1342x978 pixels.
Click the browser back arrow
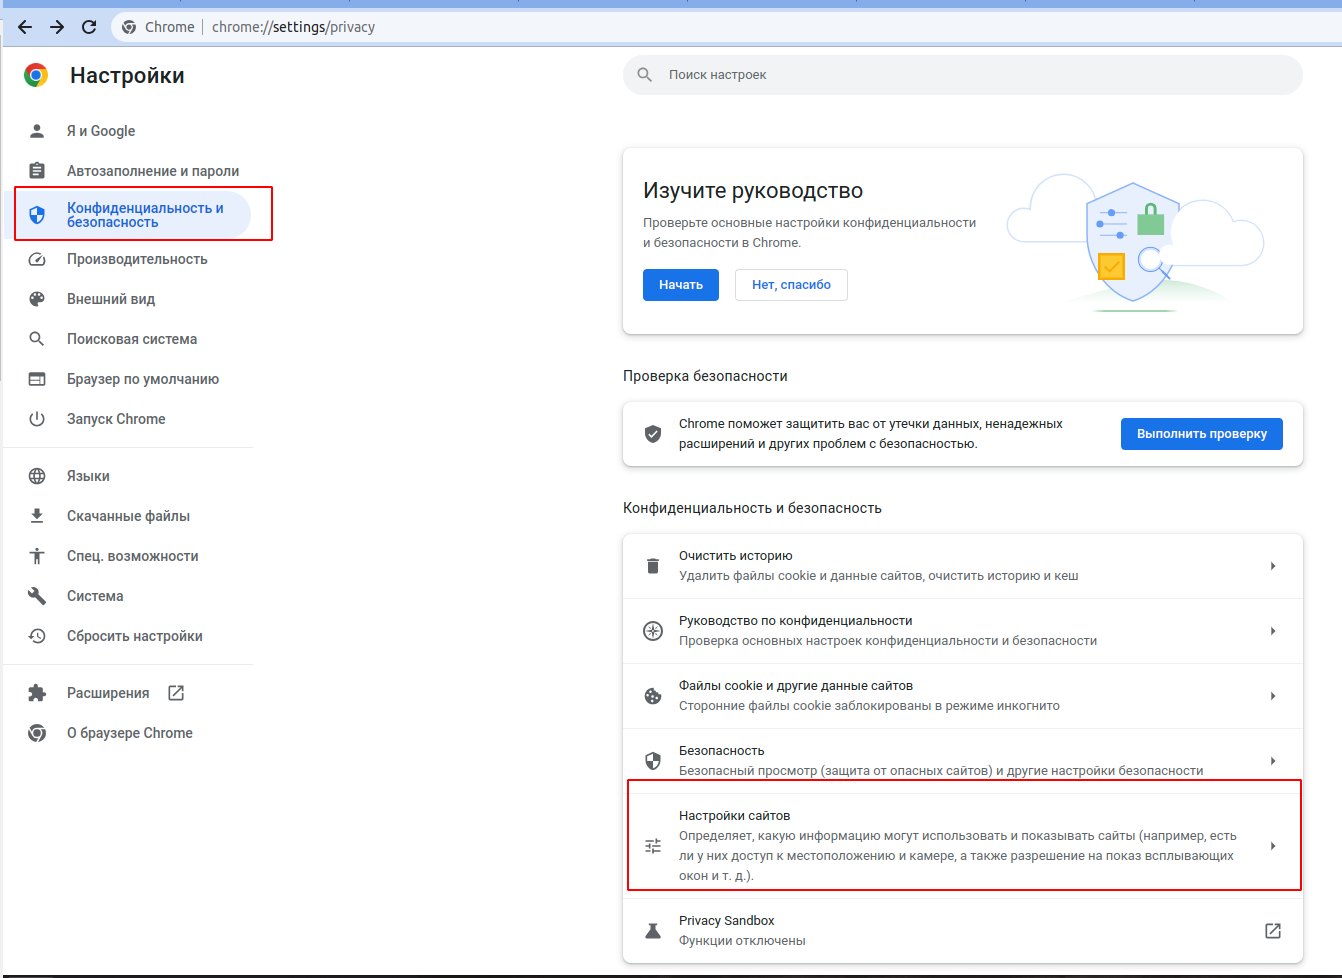click(25, 27)
